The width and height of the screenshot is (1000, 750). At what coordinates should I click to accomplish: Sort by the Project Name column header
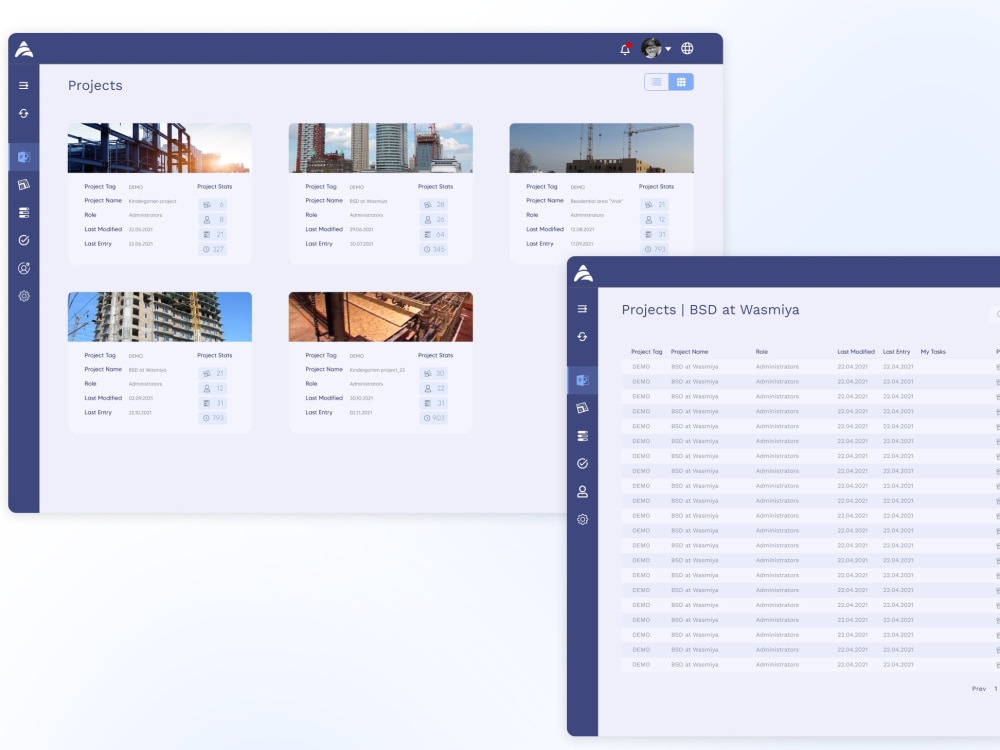coord(689,352)
